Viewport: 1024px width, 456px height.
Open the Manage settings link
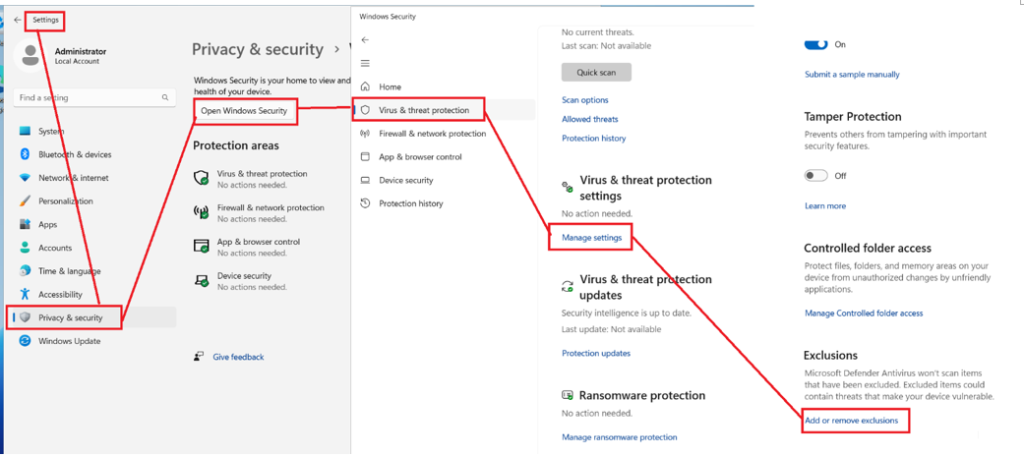(x=592, y=238)
